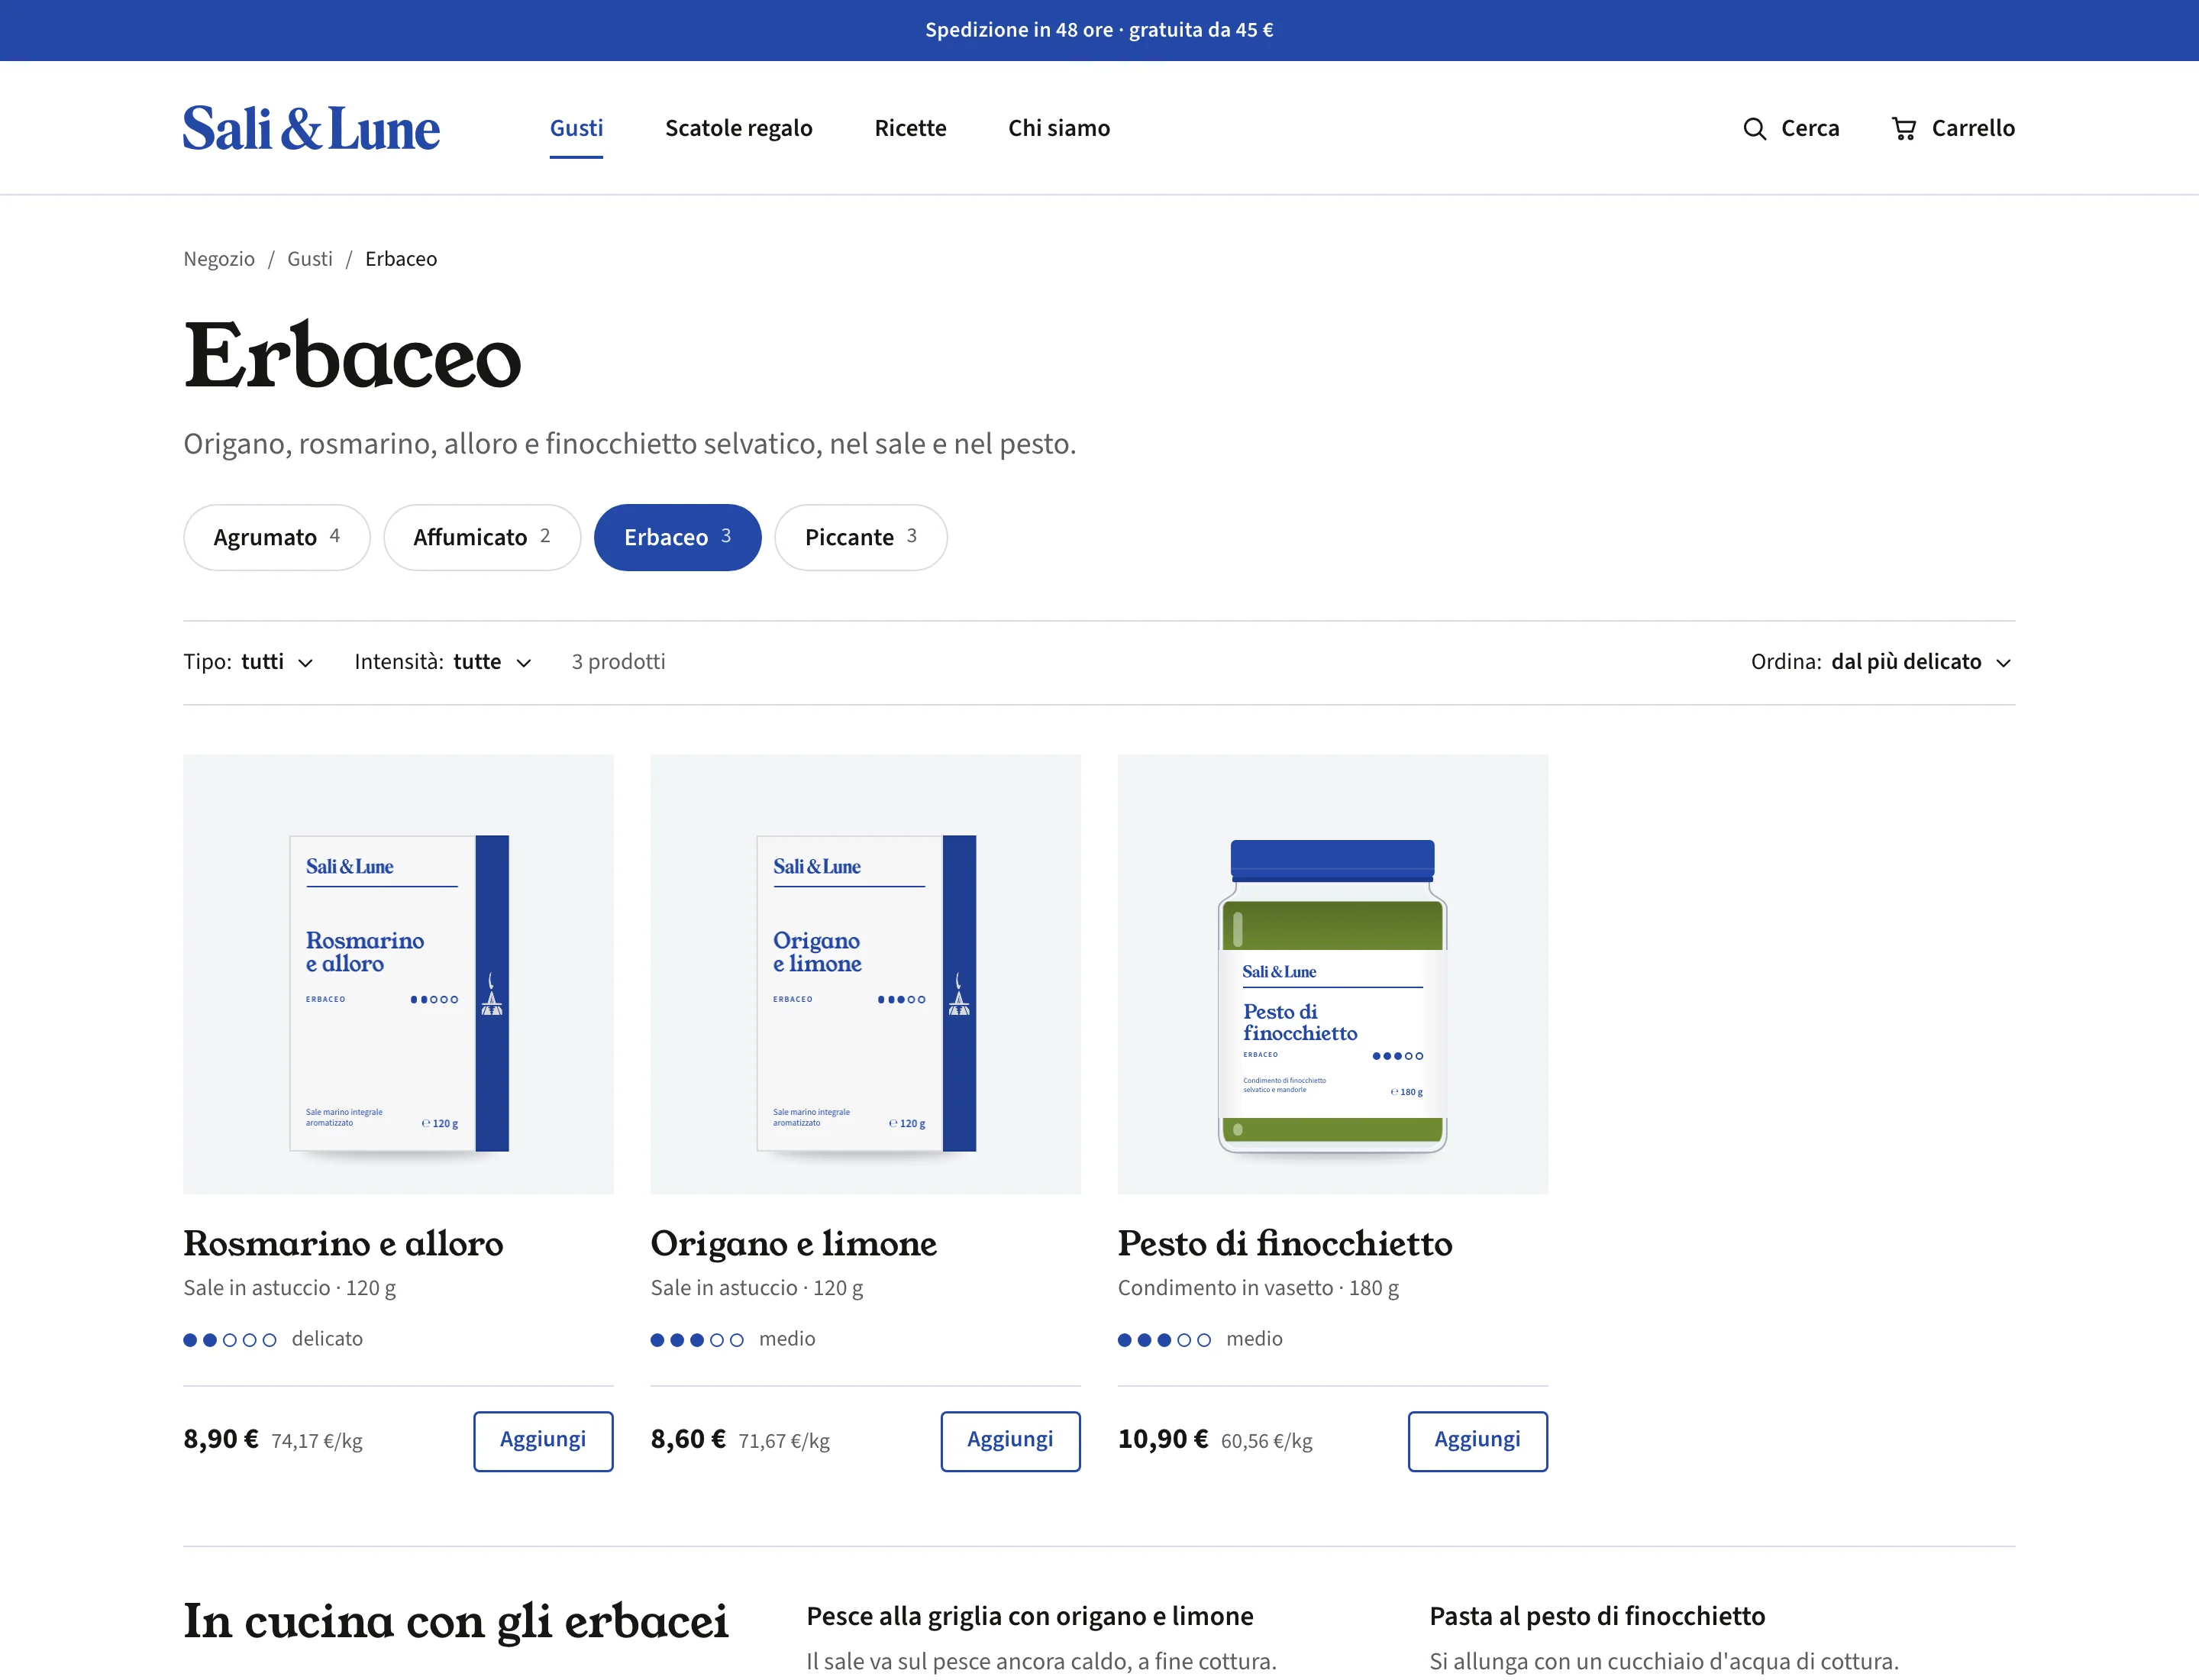Select the Piccante flavor filter
Image resolution: width=2199 pixels, height=1680 pixels.
click(861, 537)
